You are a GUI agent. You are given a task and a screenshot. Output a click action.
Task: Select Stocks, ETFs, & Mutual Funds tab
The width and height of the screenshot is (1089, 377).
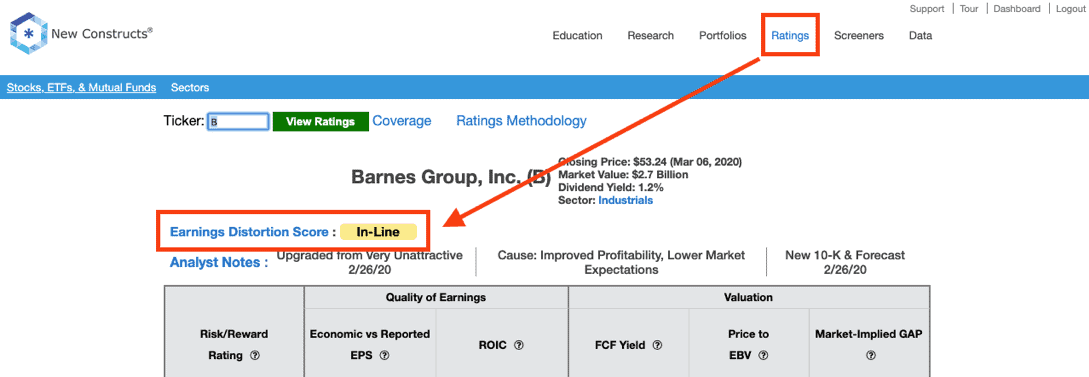pos(81,87)
